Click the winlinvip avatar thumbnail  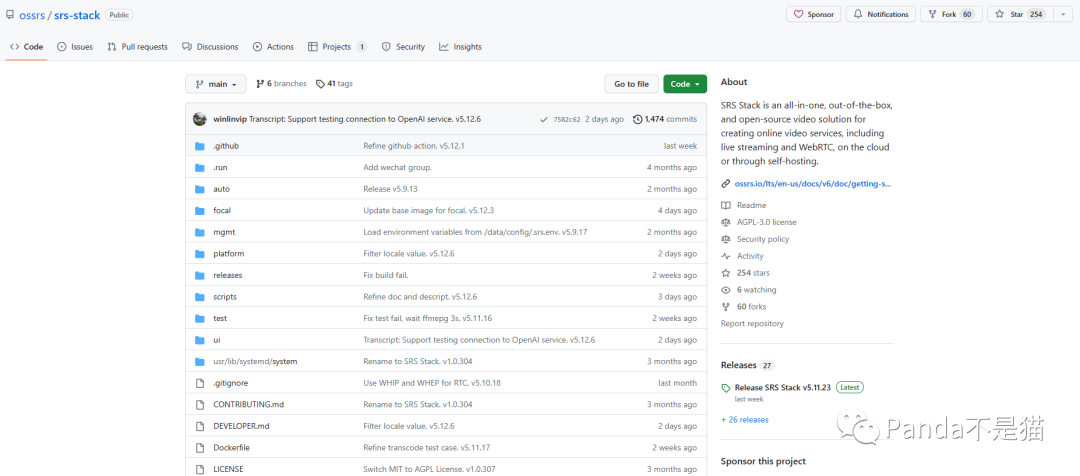pyautogui.click(x=200, y=119)
